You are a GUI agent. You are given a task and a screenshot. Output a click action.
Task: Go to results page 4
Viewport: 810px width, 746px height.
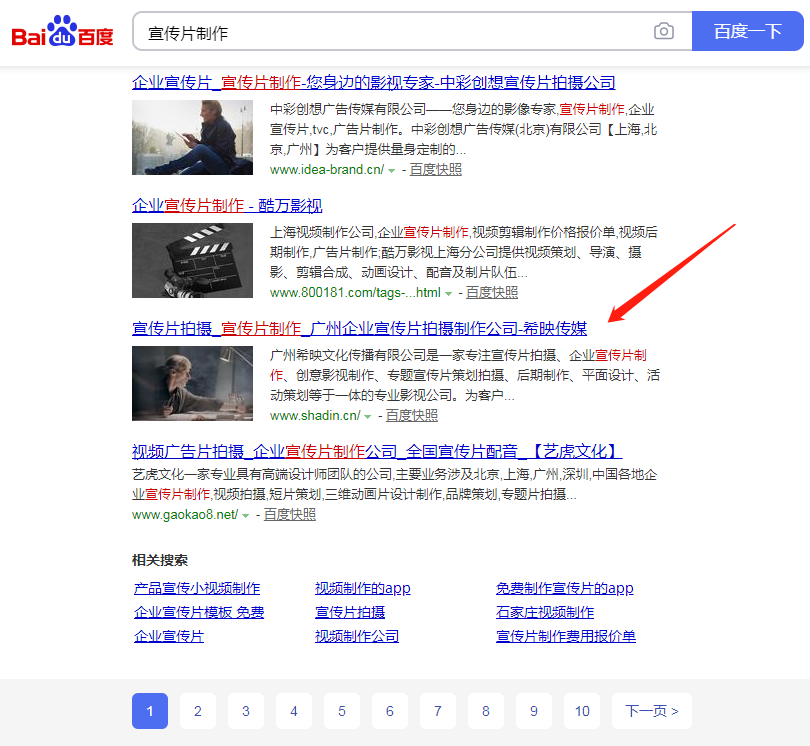tap(294, 711)
